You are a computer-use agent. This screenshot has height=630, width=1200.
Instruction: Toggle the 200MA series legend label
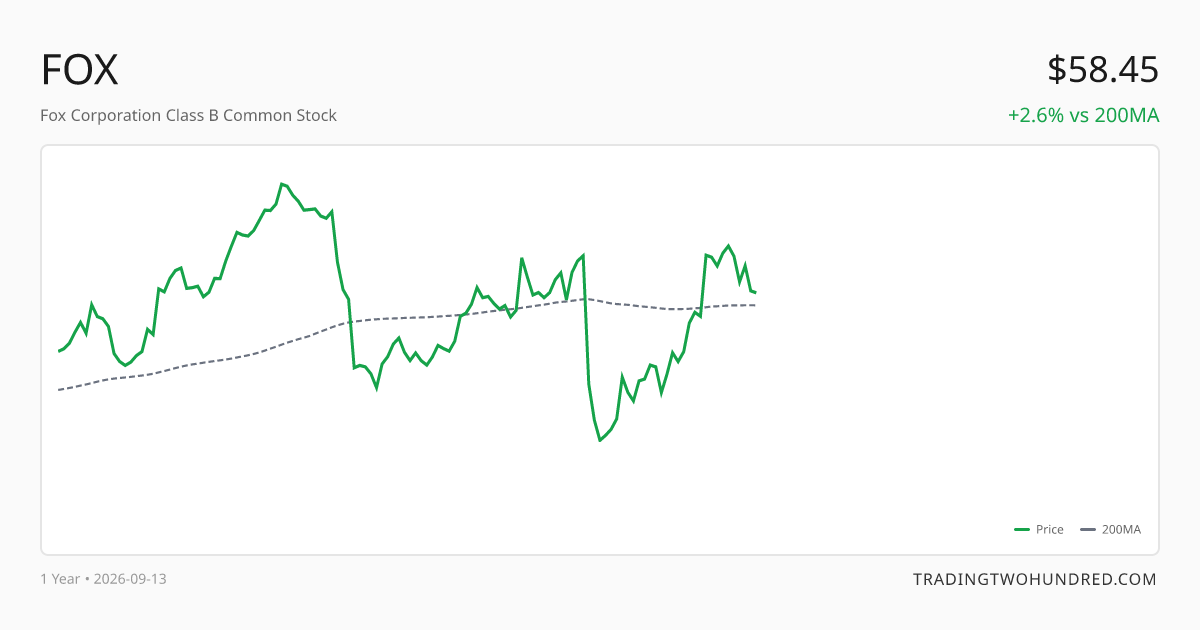(1121, 530)
